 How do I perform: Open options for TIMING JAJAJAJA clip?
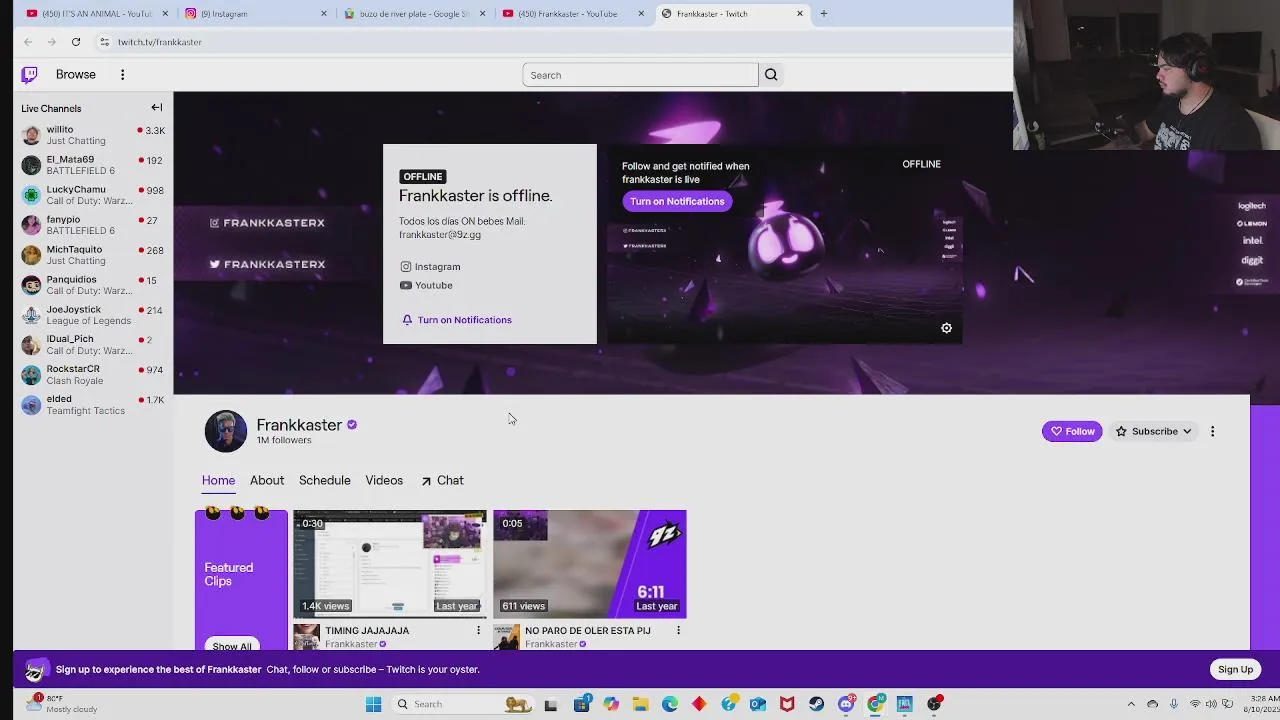[478, 630]
